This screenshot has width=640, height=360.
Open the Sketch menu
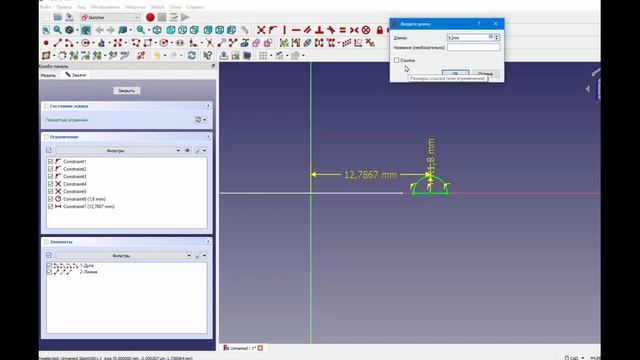[158, 7]
